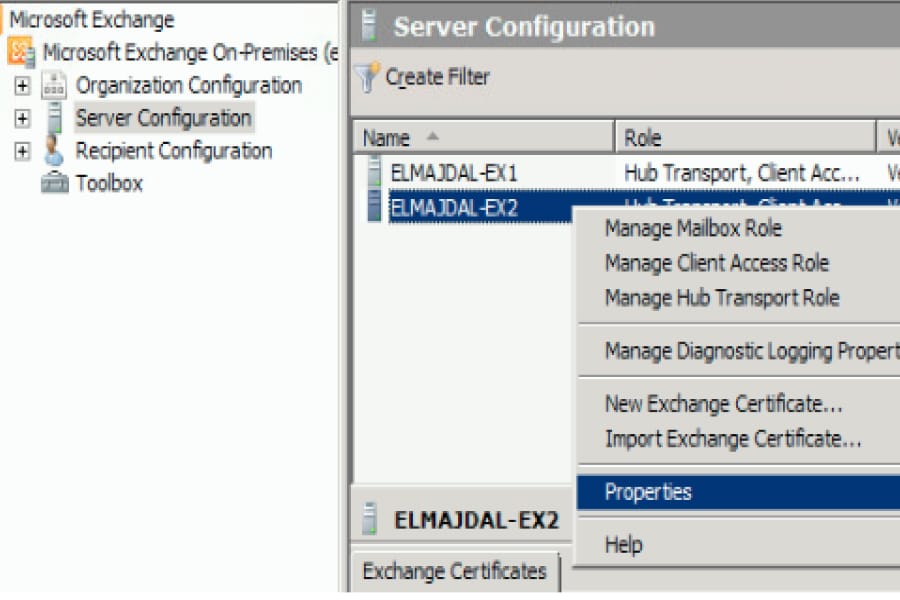Image resolution: width=900 pixels, height=600 pixels.
Task: Select Import Exchange Certificate
Action: (733, 439)
